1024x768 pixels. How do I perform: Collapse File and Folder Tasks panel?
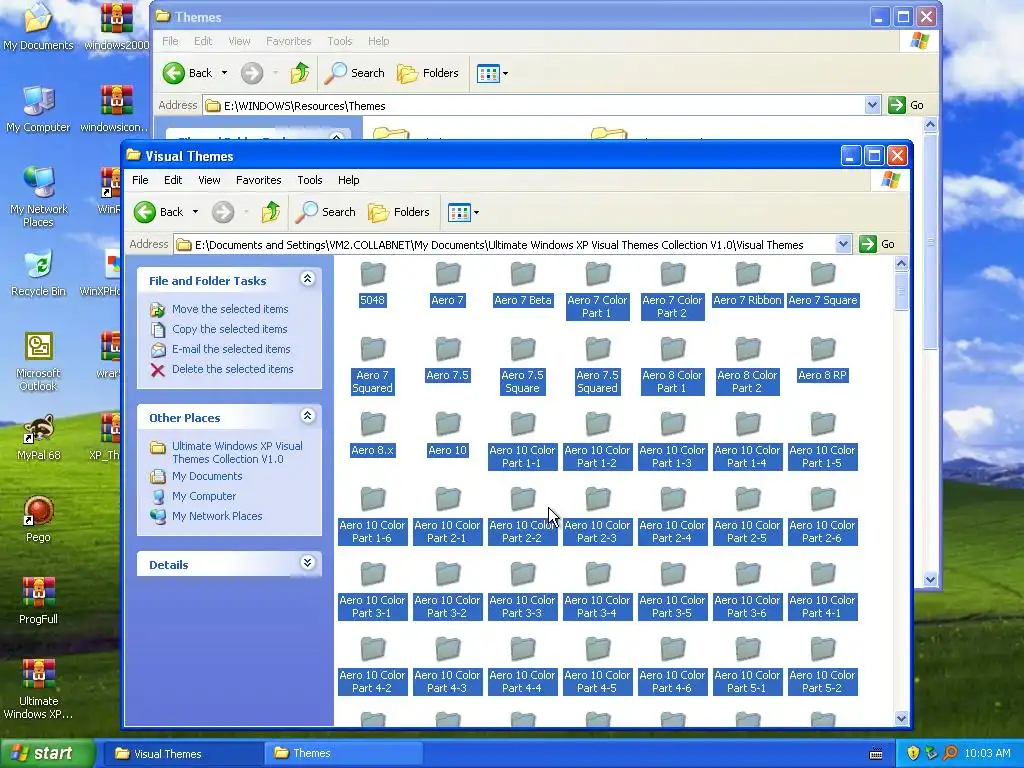click(308, 279)
